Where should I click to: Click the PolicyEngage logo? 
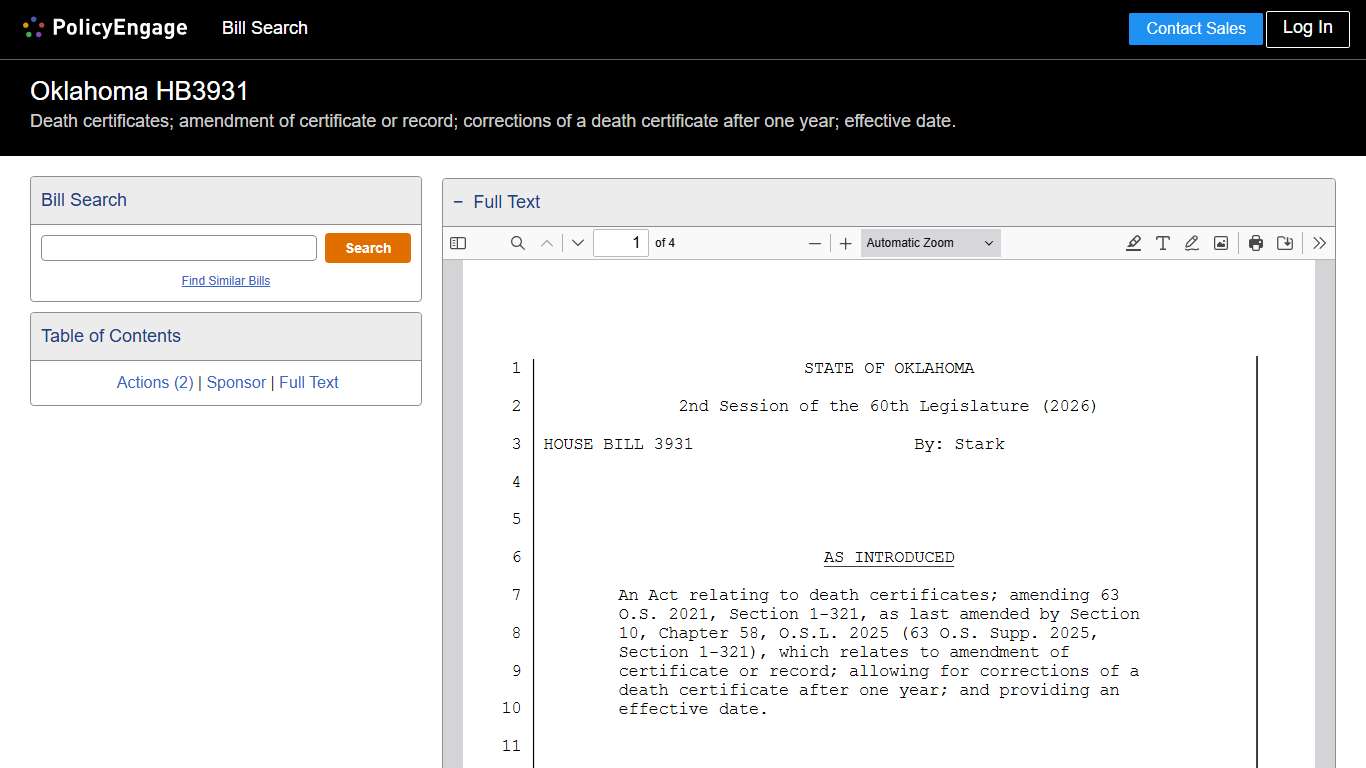click(104, 28)
